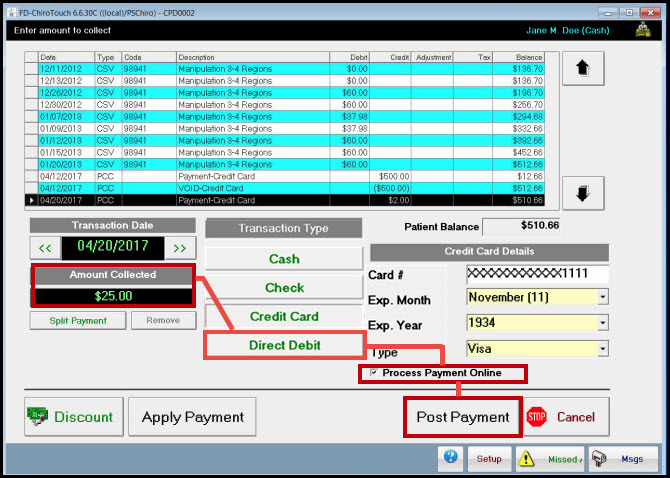Click the Debit column header
670x478 pixels.
click(350, 57)
